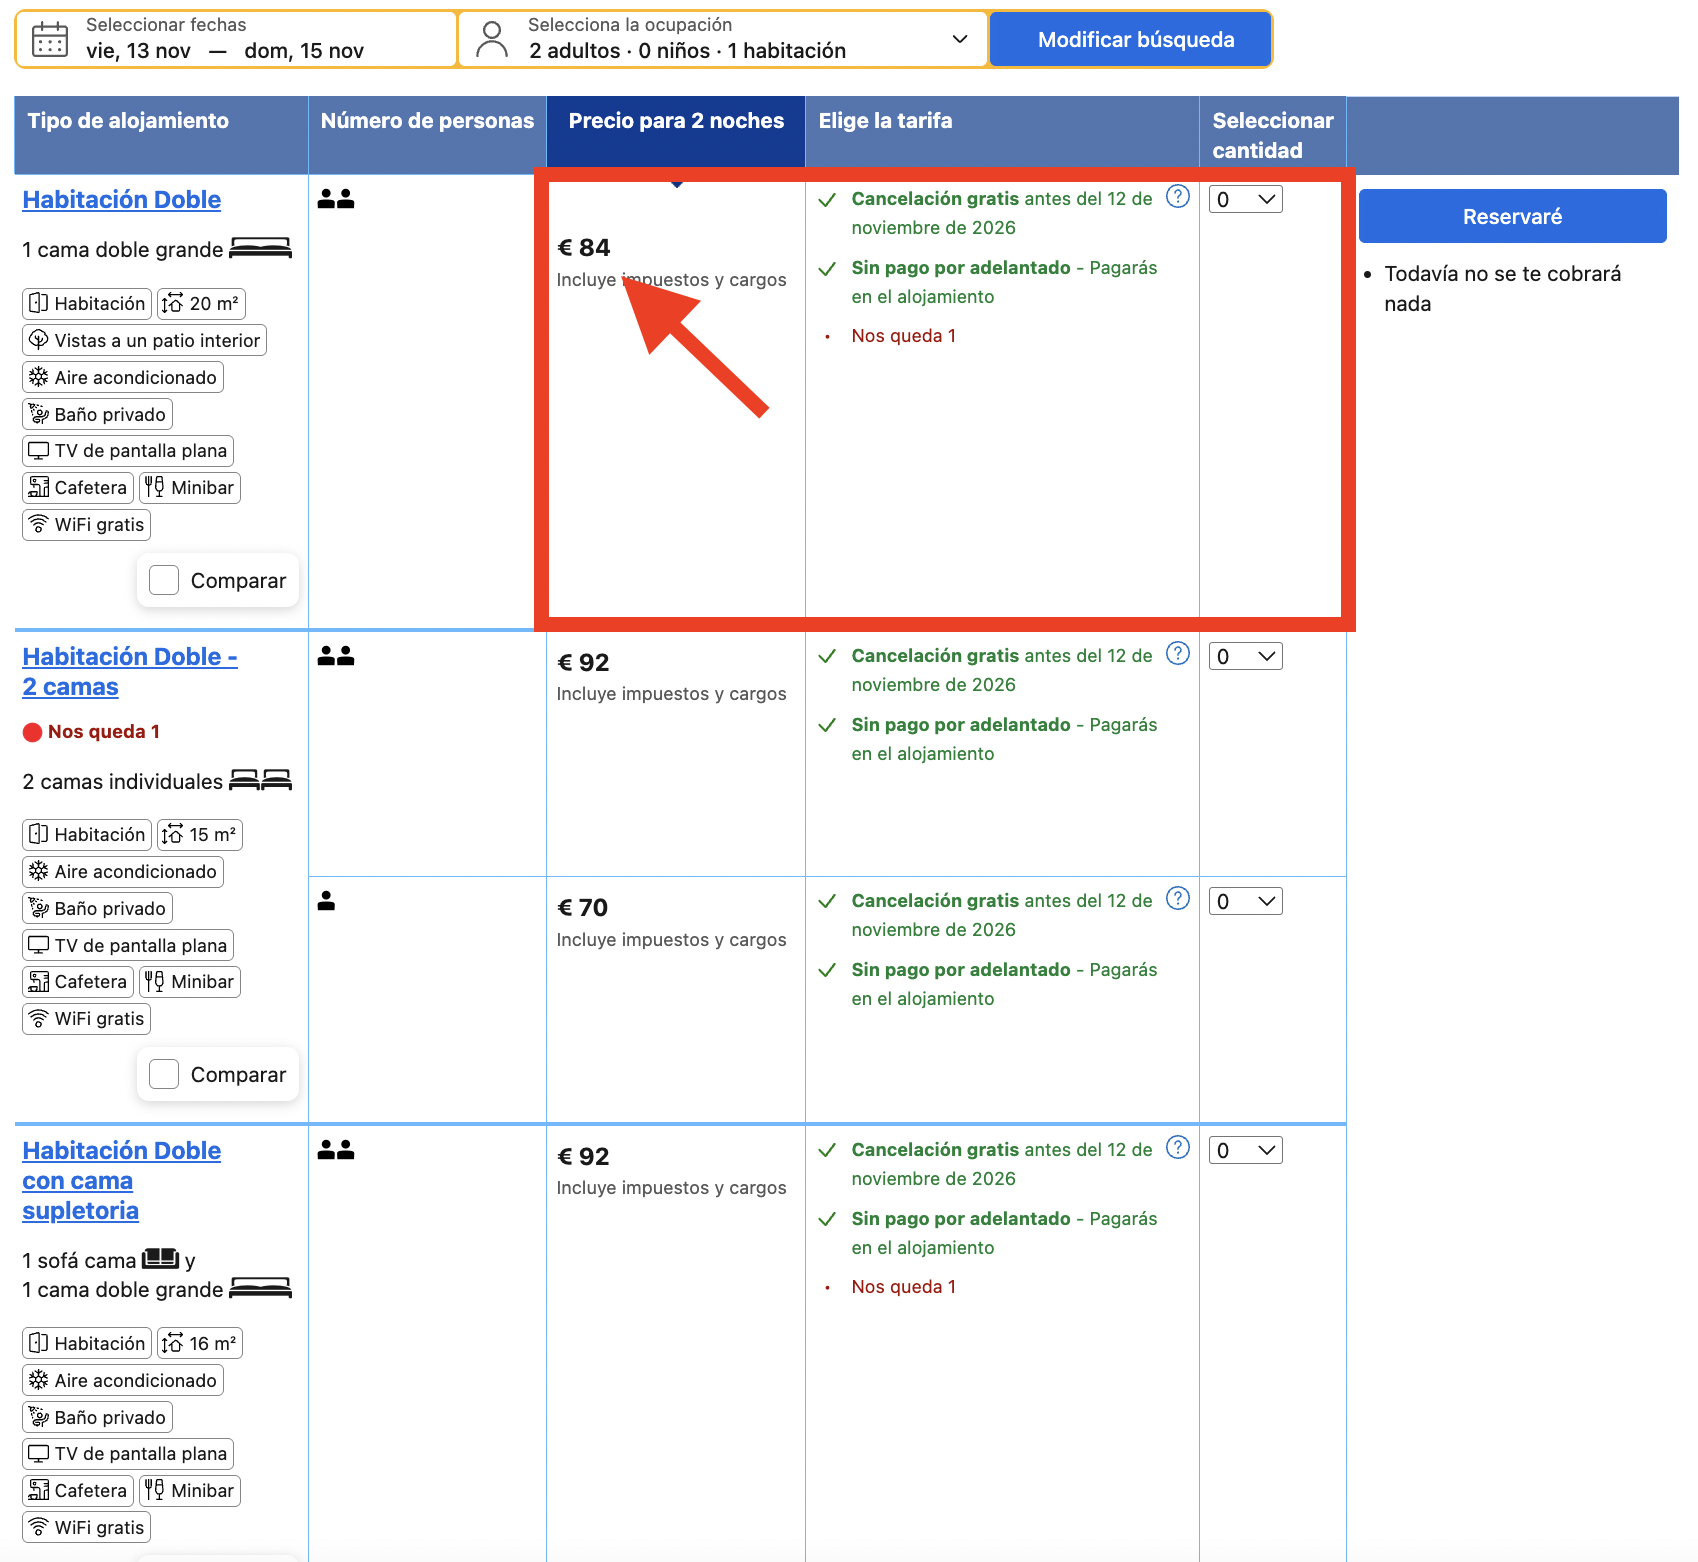Viewport: 1698px width, 1562px height.
Task: Click the 15 m² room size badge
Action: click(200, 834)
